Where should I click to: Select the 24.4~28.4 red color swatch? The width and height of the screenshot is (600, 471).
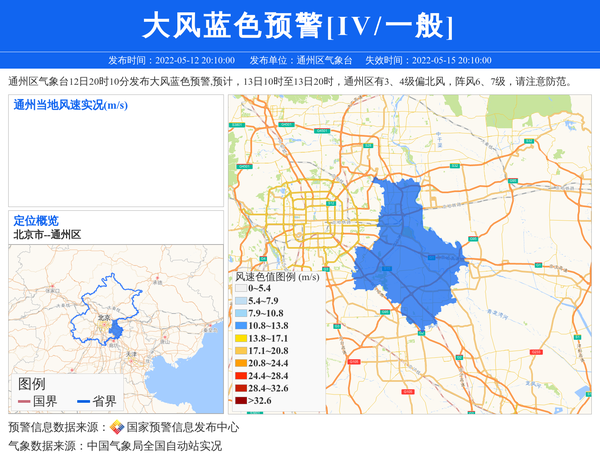[241, 376]
